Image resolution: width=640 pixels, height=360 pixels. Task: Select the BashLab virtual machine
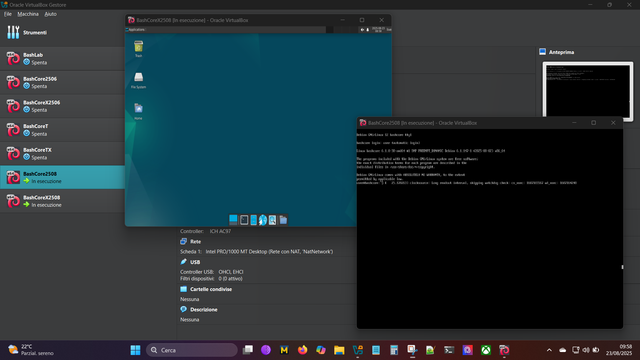62,58
